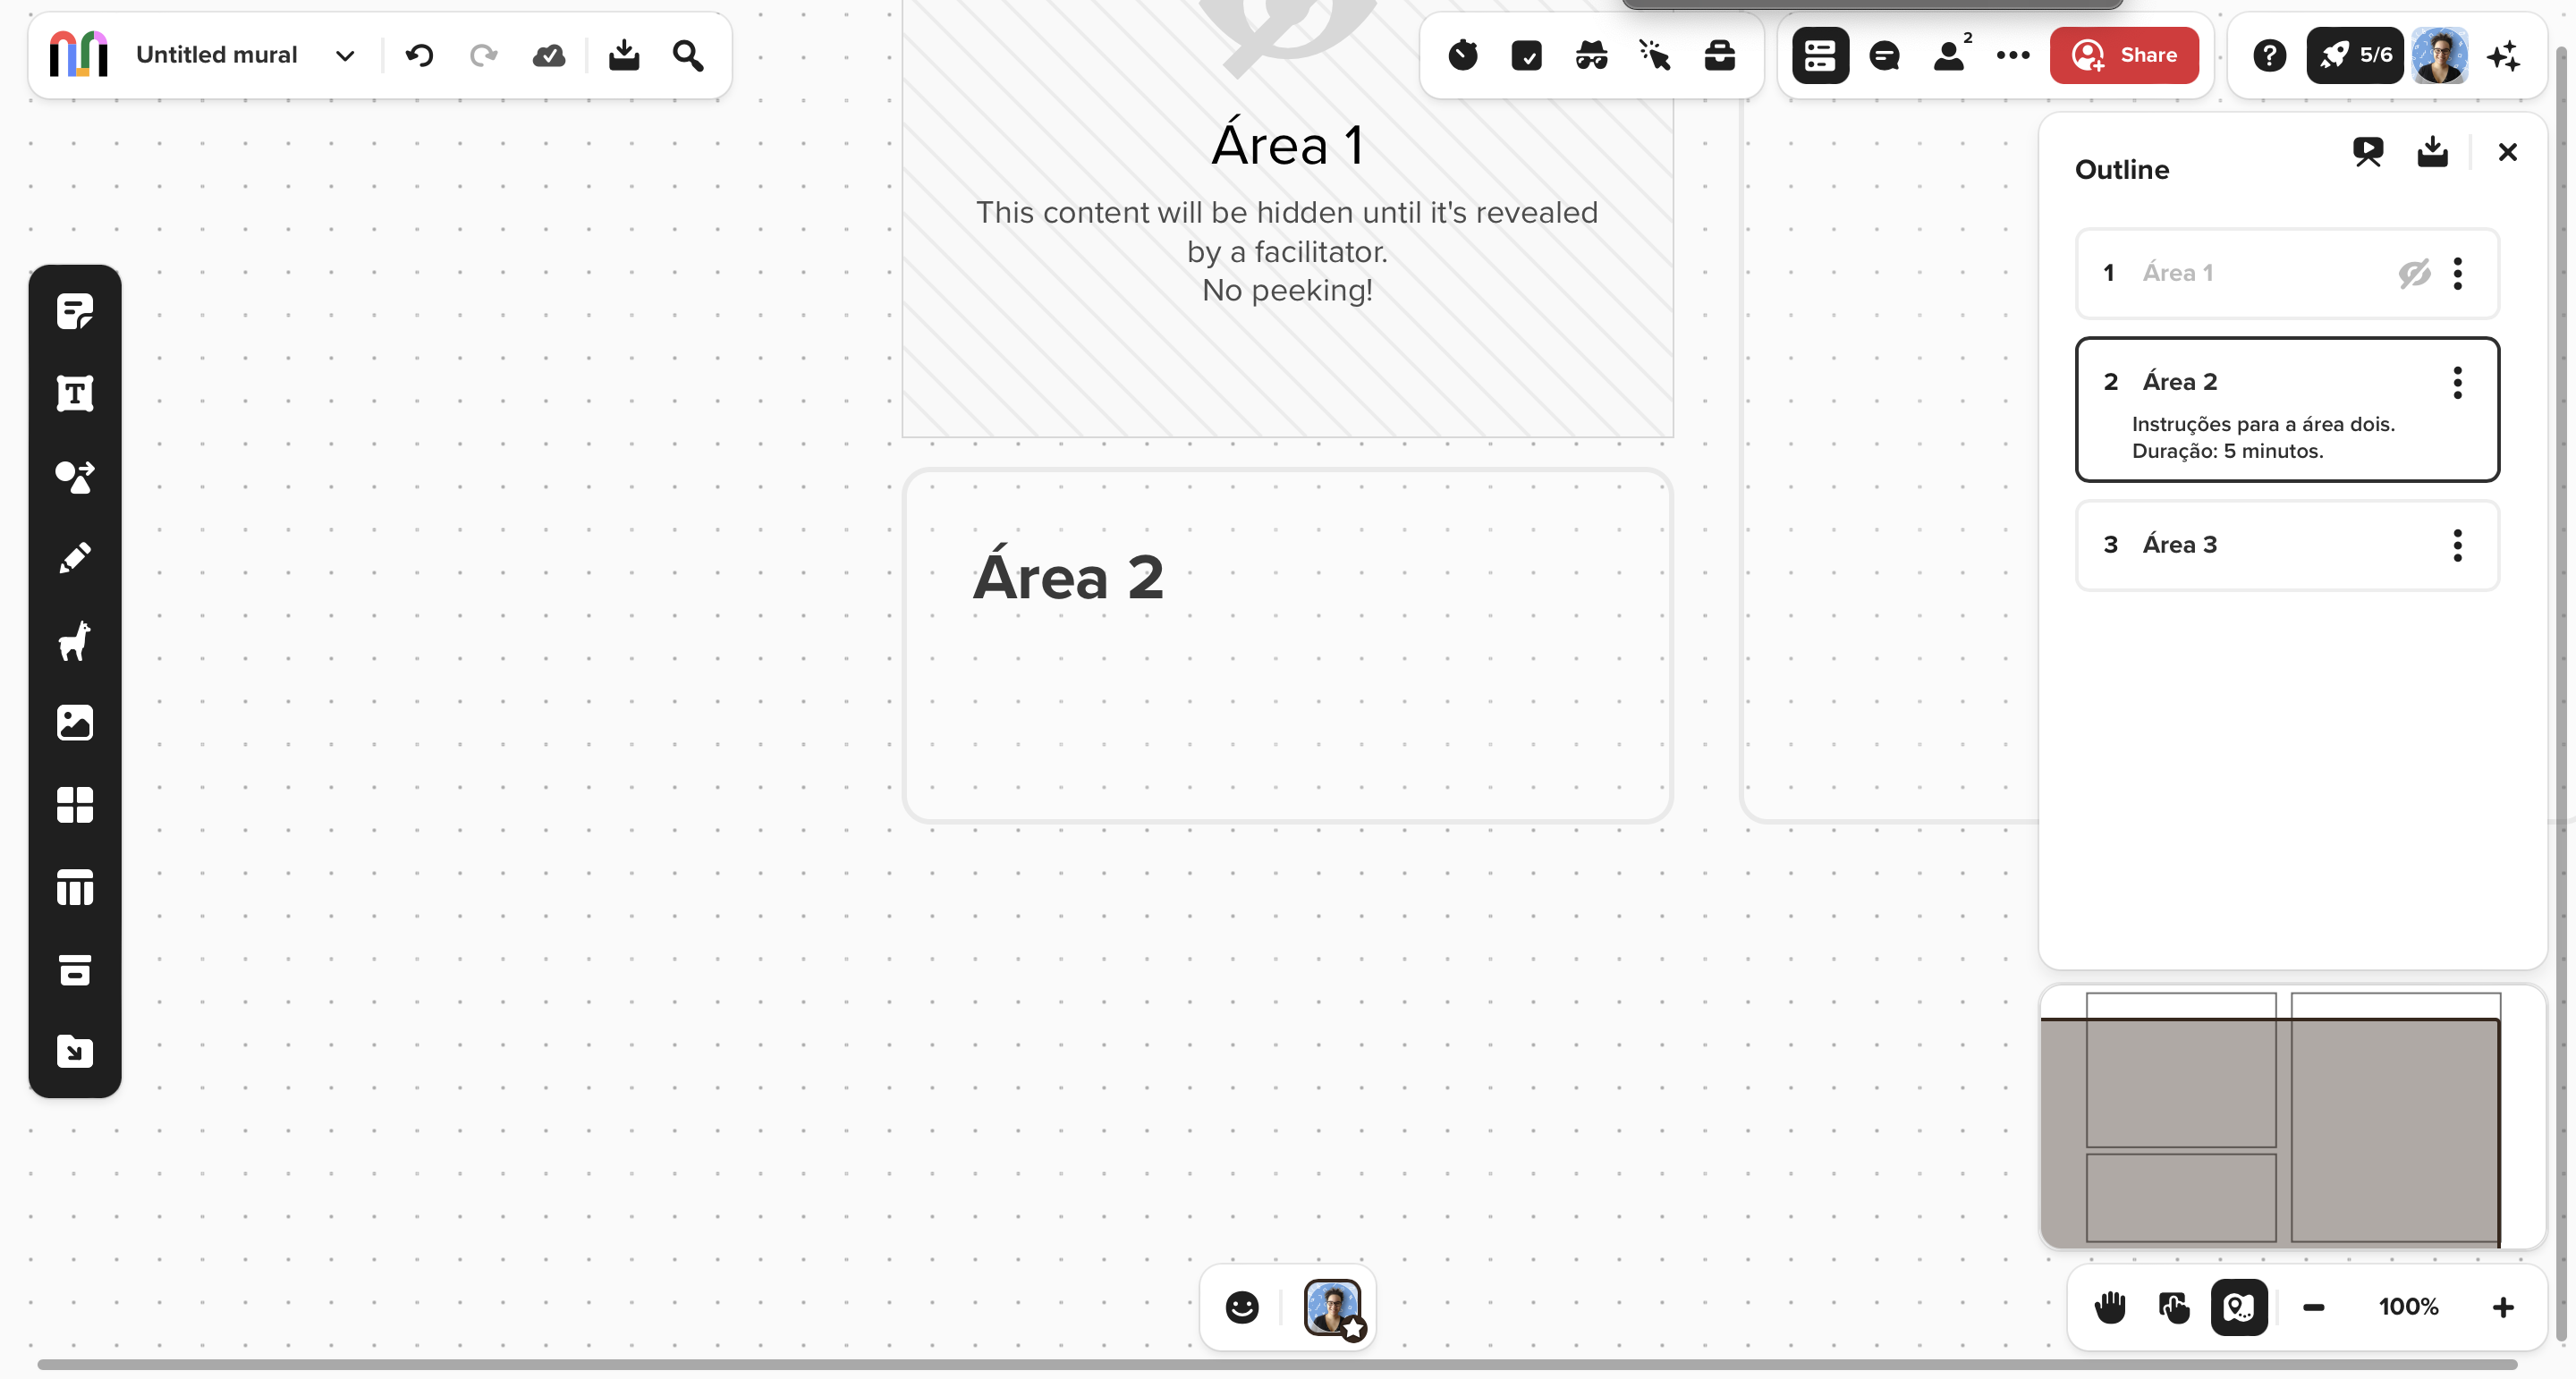Open options menu for Área 3
Screen dimensions: 2576x1379
[x=2457, y=545]
